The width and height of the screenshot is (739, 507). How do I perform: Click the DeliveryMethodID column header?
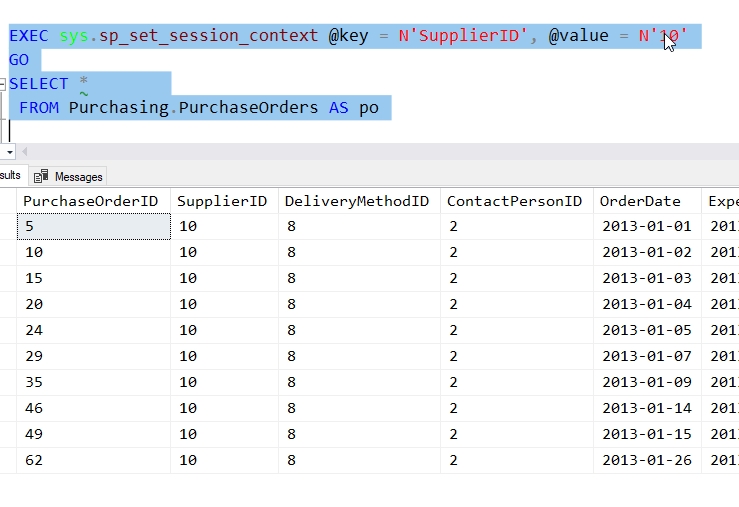[x=356, y=201]
